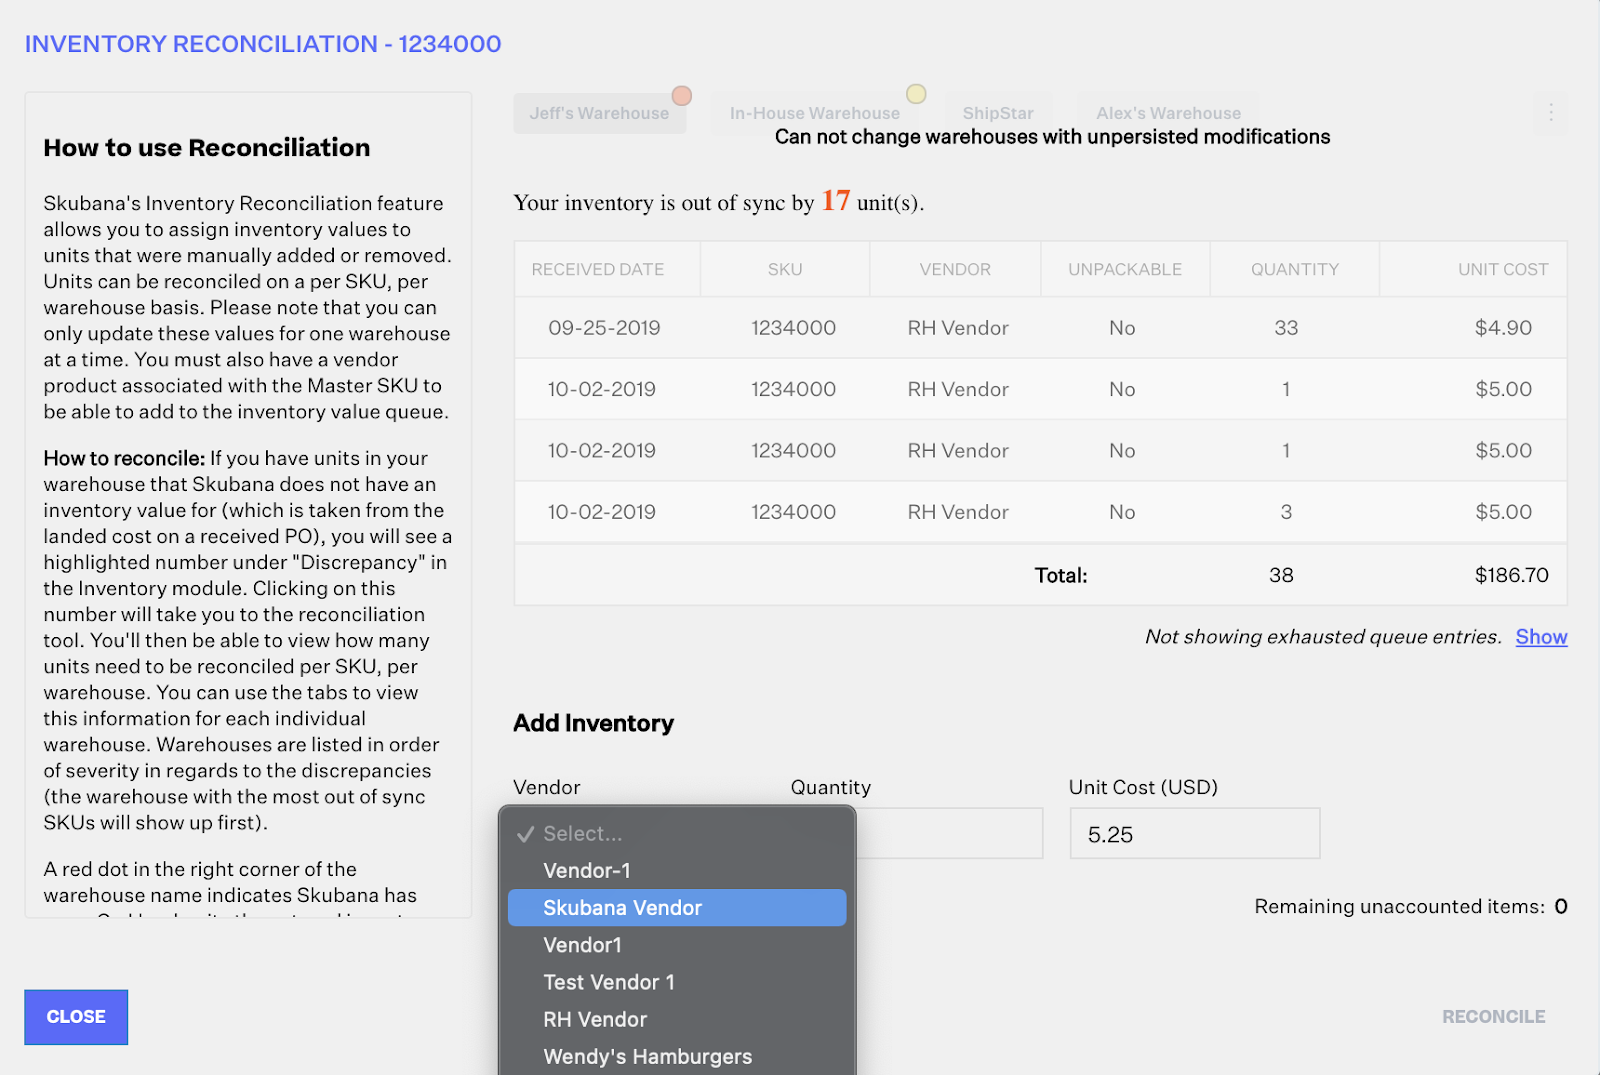Switch to ShipStar warehouse tab
The width and height of the screenshot is (1600, 1075).
pos(998,114)
